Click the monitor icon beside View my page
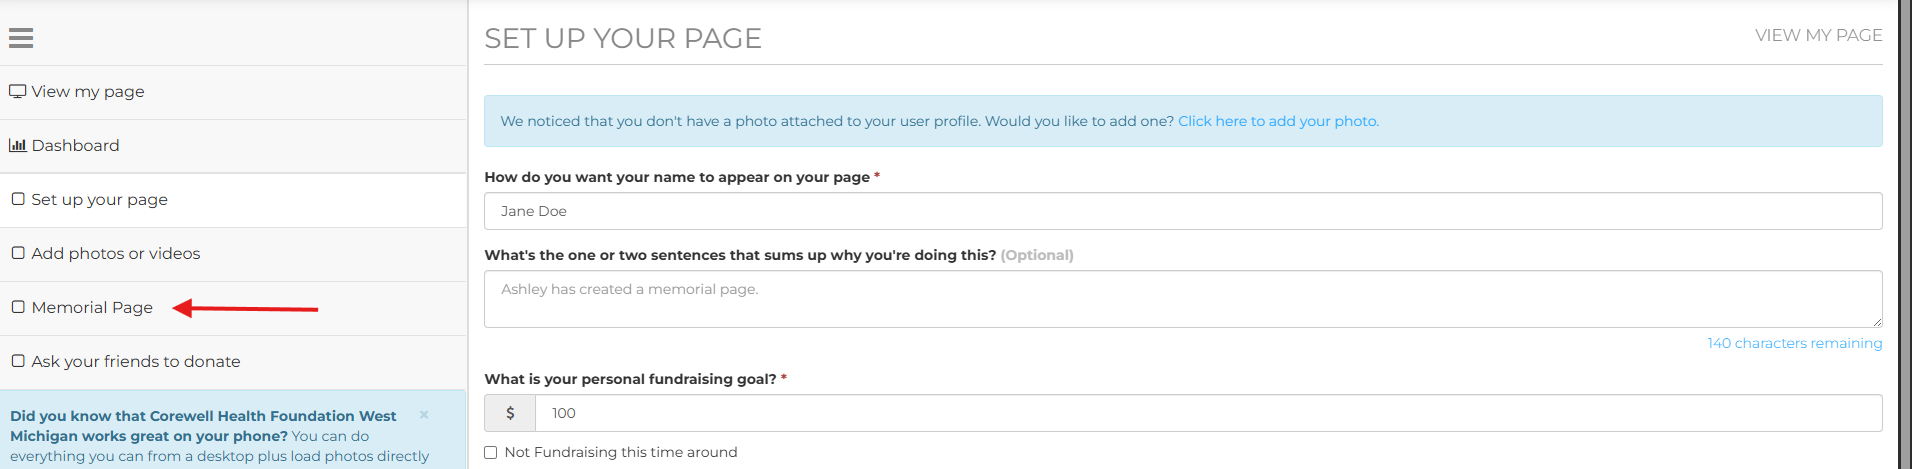1912x469 pixels. [x=17, y=91]
